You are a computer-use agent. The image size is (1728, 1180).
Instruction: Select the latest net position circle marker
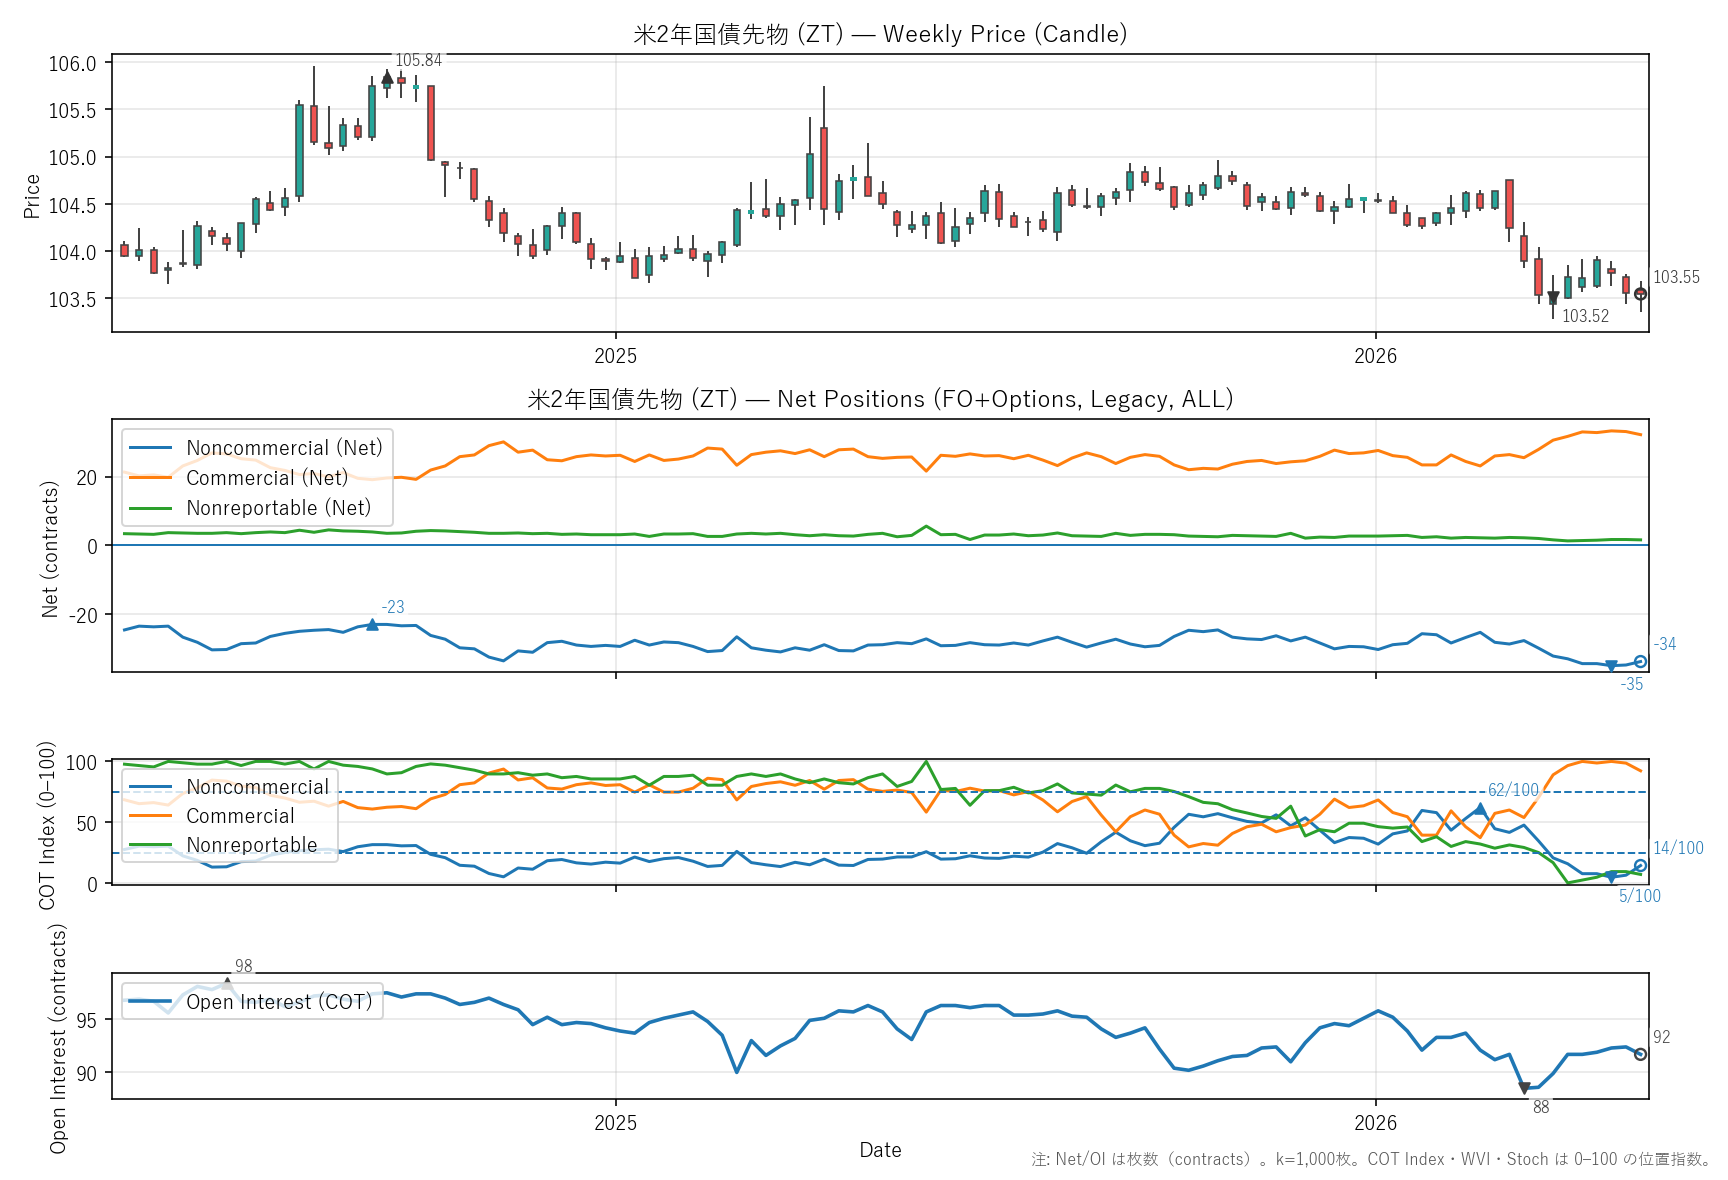[x=1640, y=662]
